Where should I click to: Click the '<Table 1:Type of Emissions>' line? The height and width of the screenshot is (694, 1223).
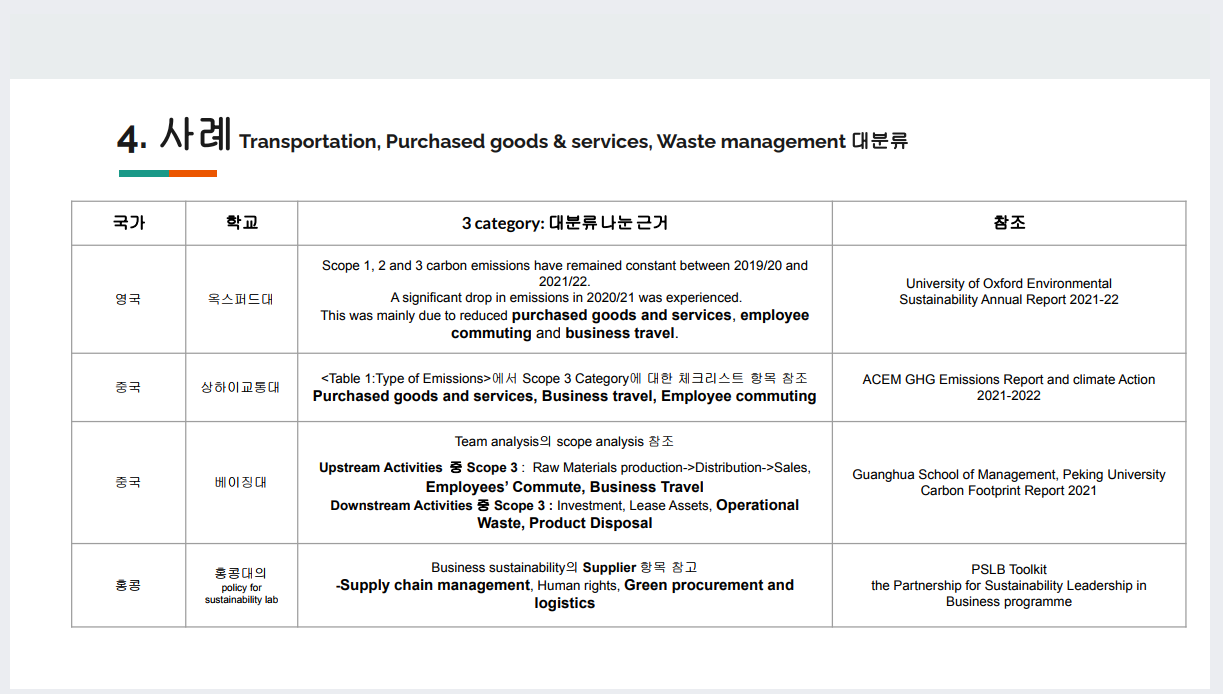pos(565,378)
